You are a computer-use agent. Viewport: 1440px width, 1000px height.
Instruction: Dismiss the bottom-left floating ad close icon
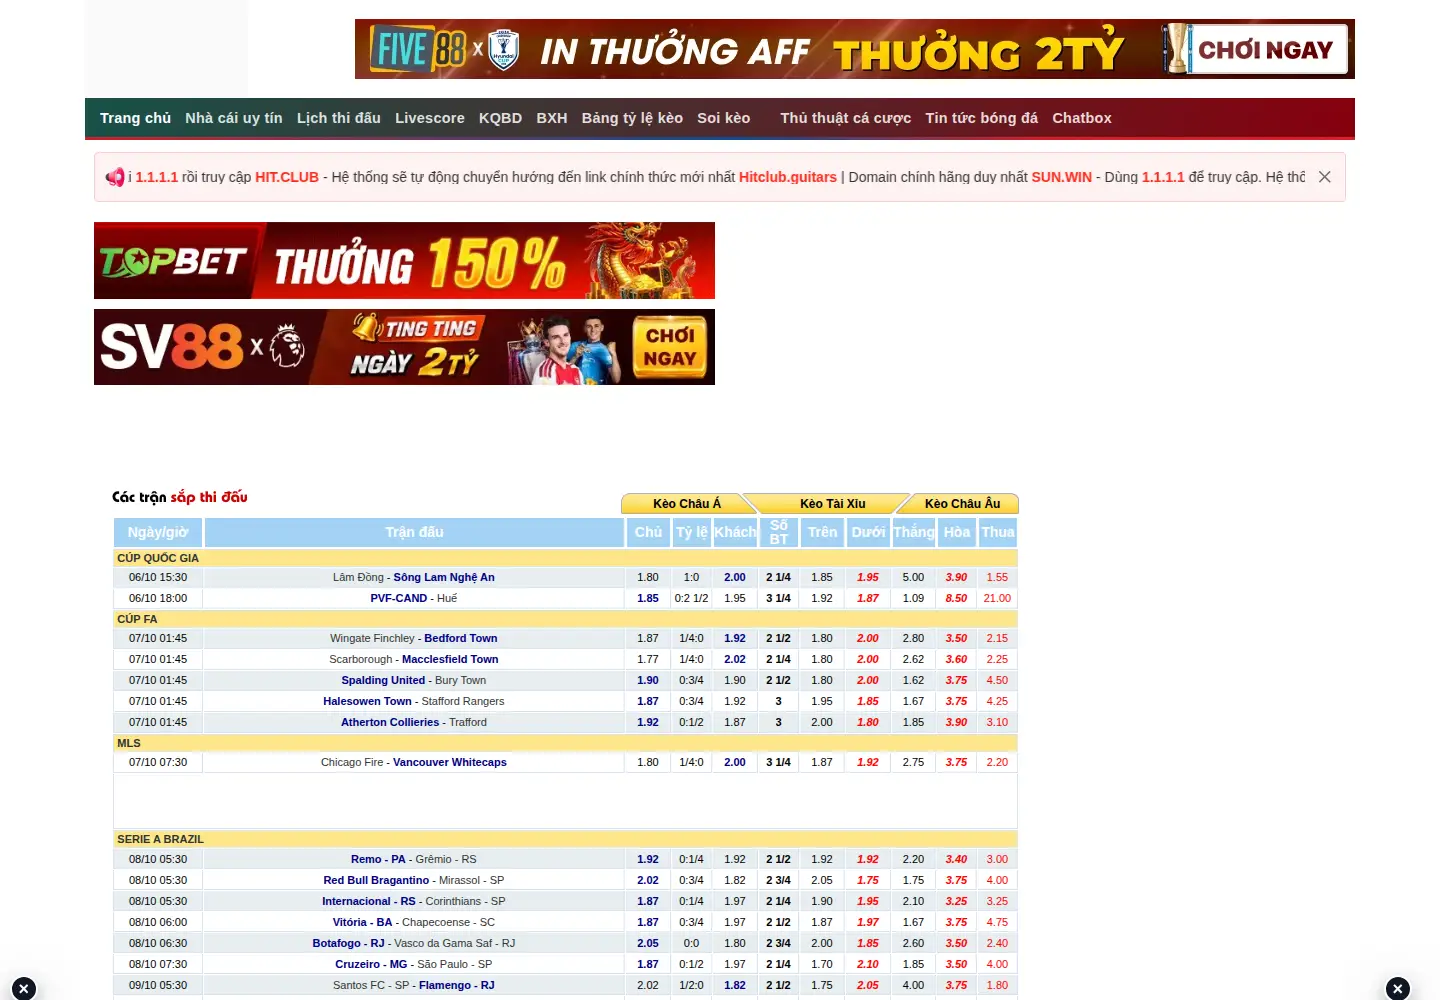click(x=23, y=989)
